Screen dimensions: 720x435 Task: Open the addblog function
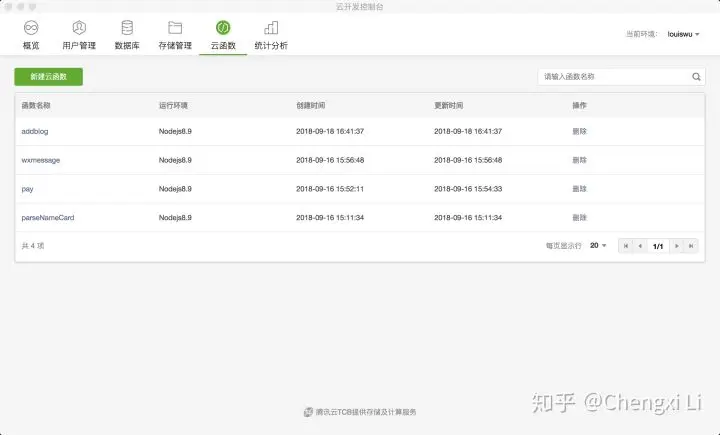pos(35,131)
